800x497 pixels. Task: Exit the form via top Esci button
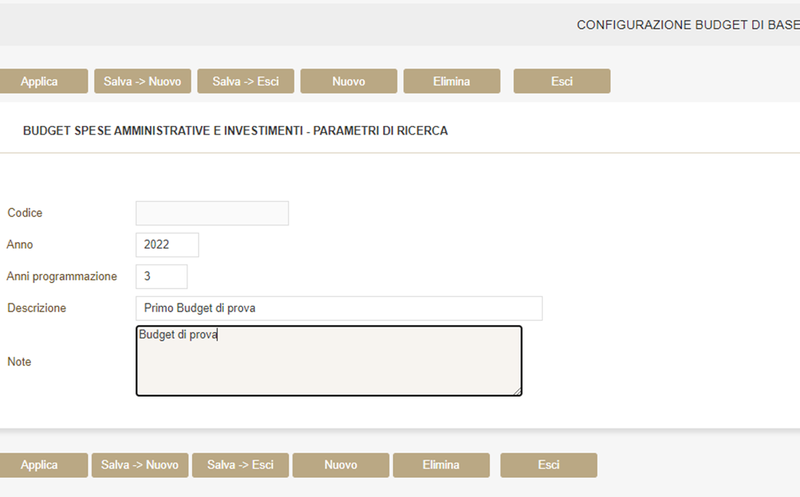561,81
